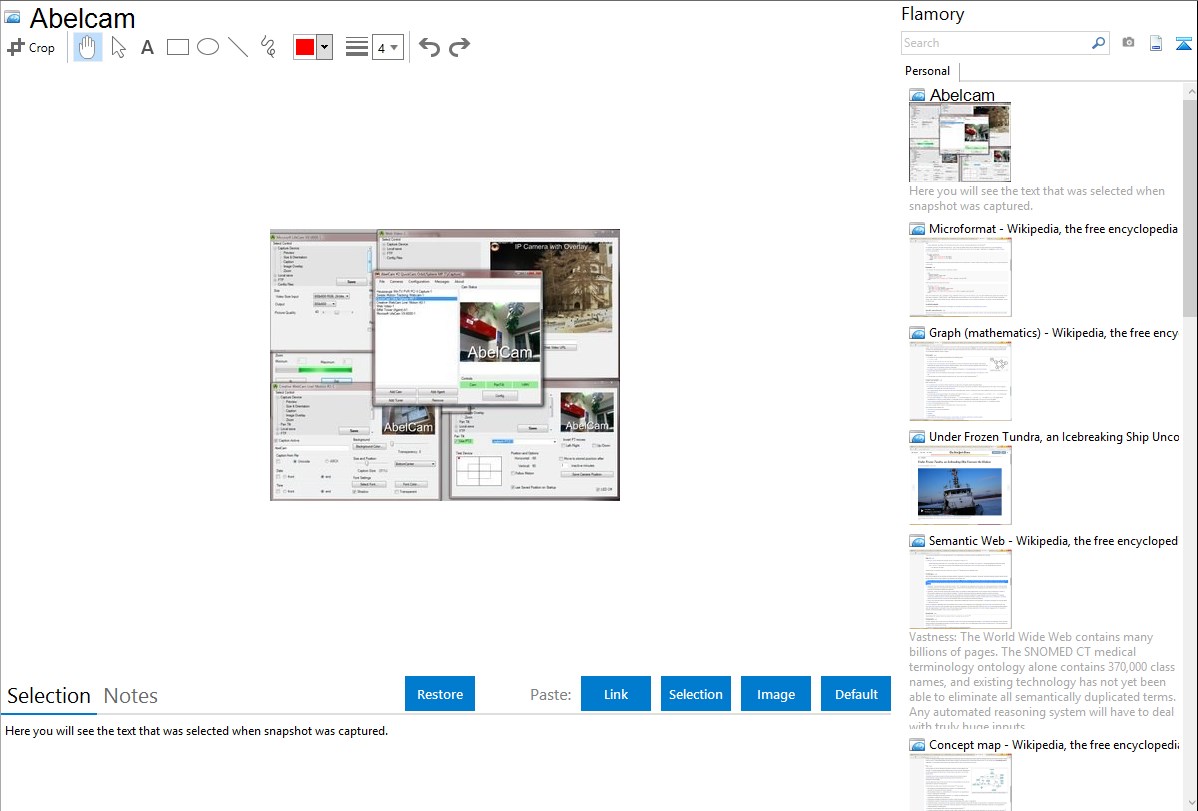This screenshot has height=811, width=1198.
Task: Click the Abelcam title in sidebar list
Action: coord(962,96)
